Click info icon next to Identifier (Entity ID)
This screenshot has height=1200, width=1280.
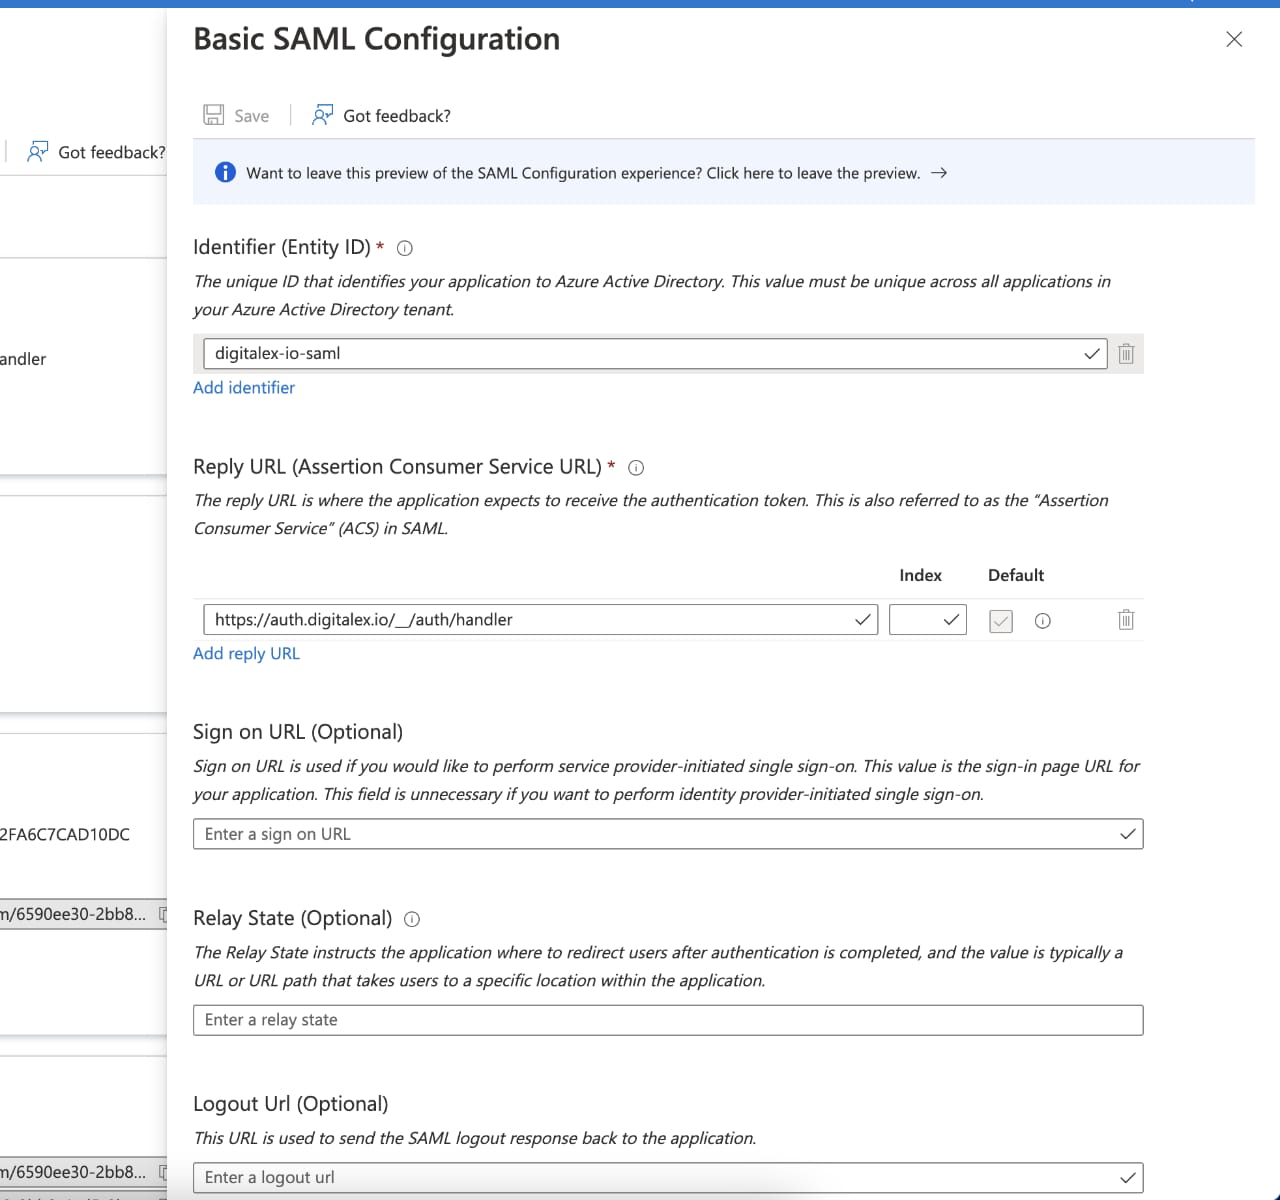coord(405,248)
